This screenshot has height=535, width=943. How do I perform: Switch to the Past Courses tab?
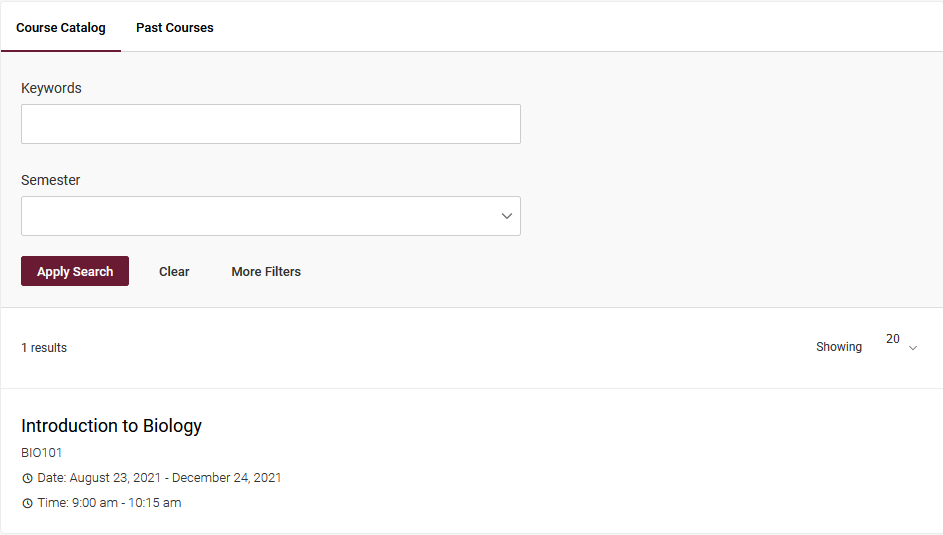pyautogui.click(x=175, y=28)
